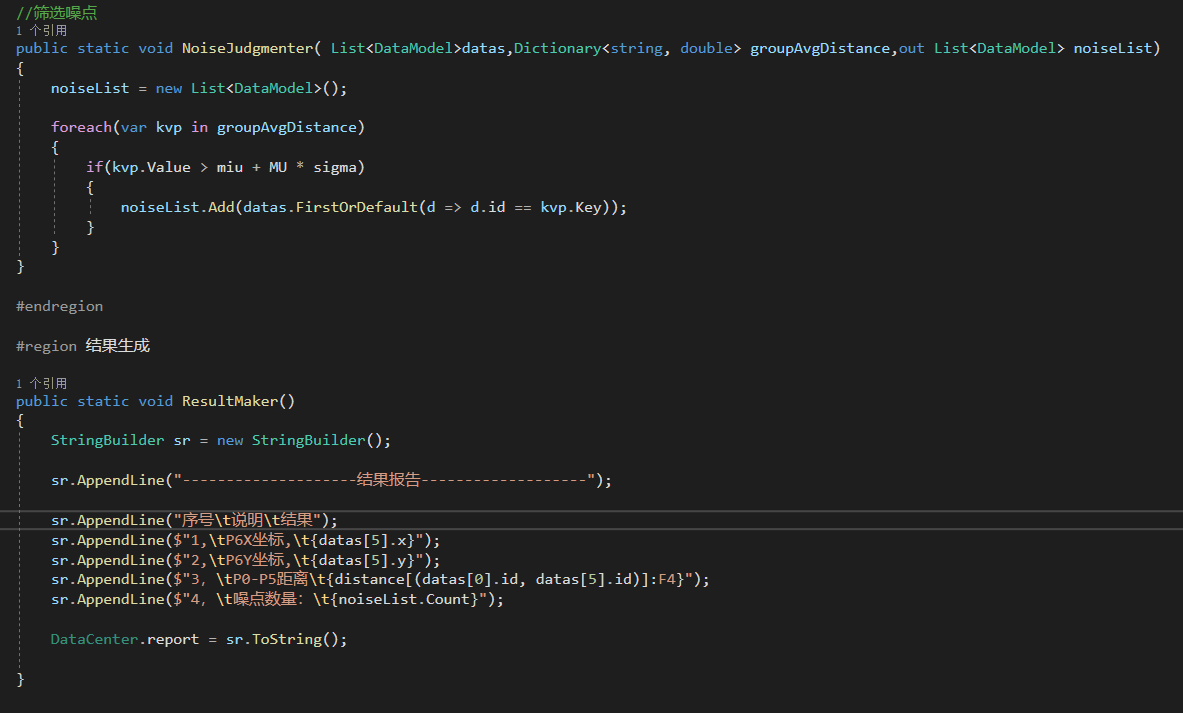Select the //筛选噪点 comment line
1183x713 pixels.
tap(57, 13)
